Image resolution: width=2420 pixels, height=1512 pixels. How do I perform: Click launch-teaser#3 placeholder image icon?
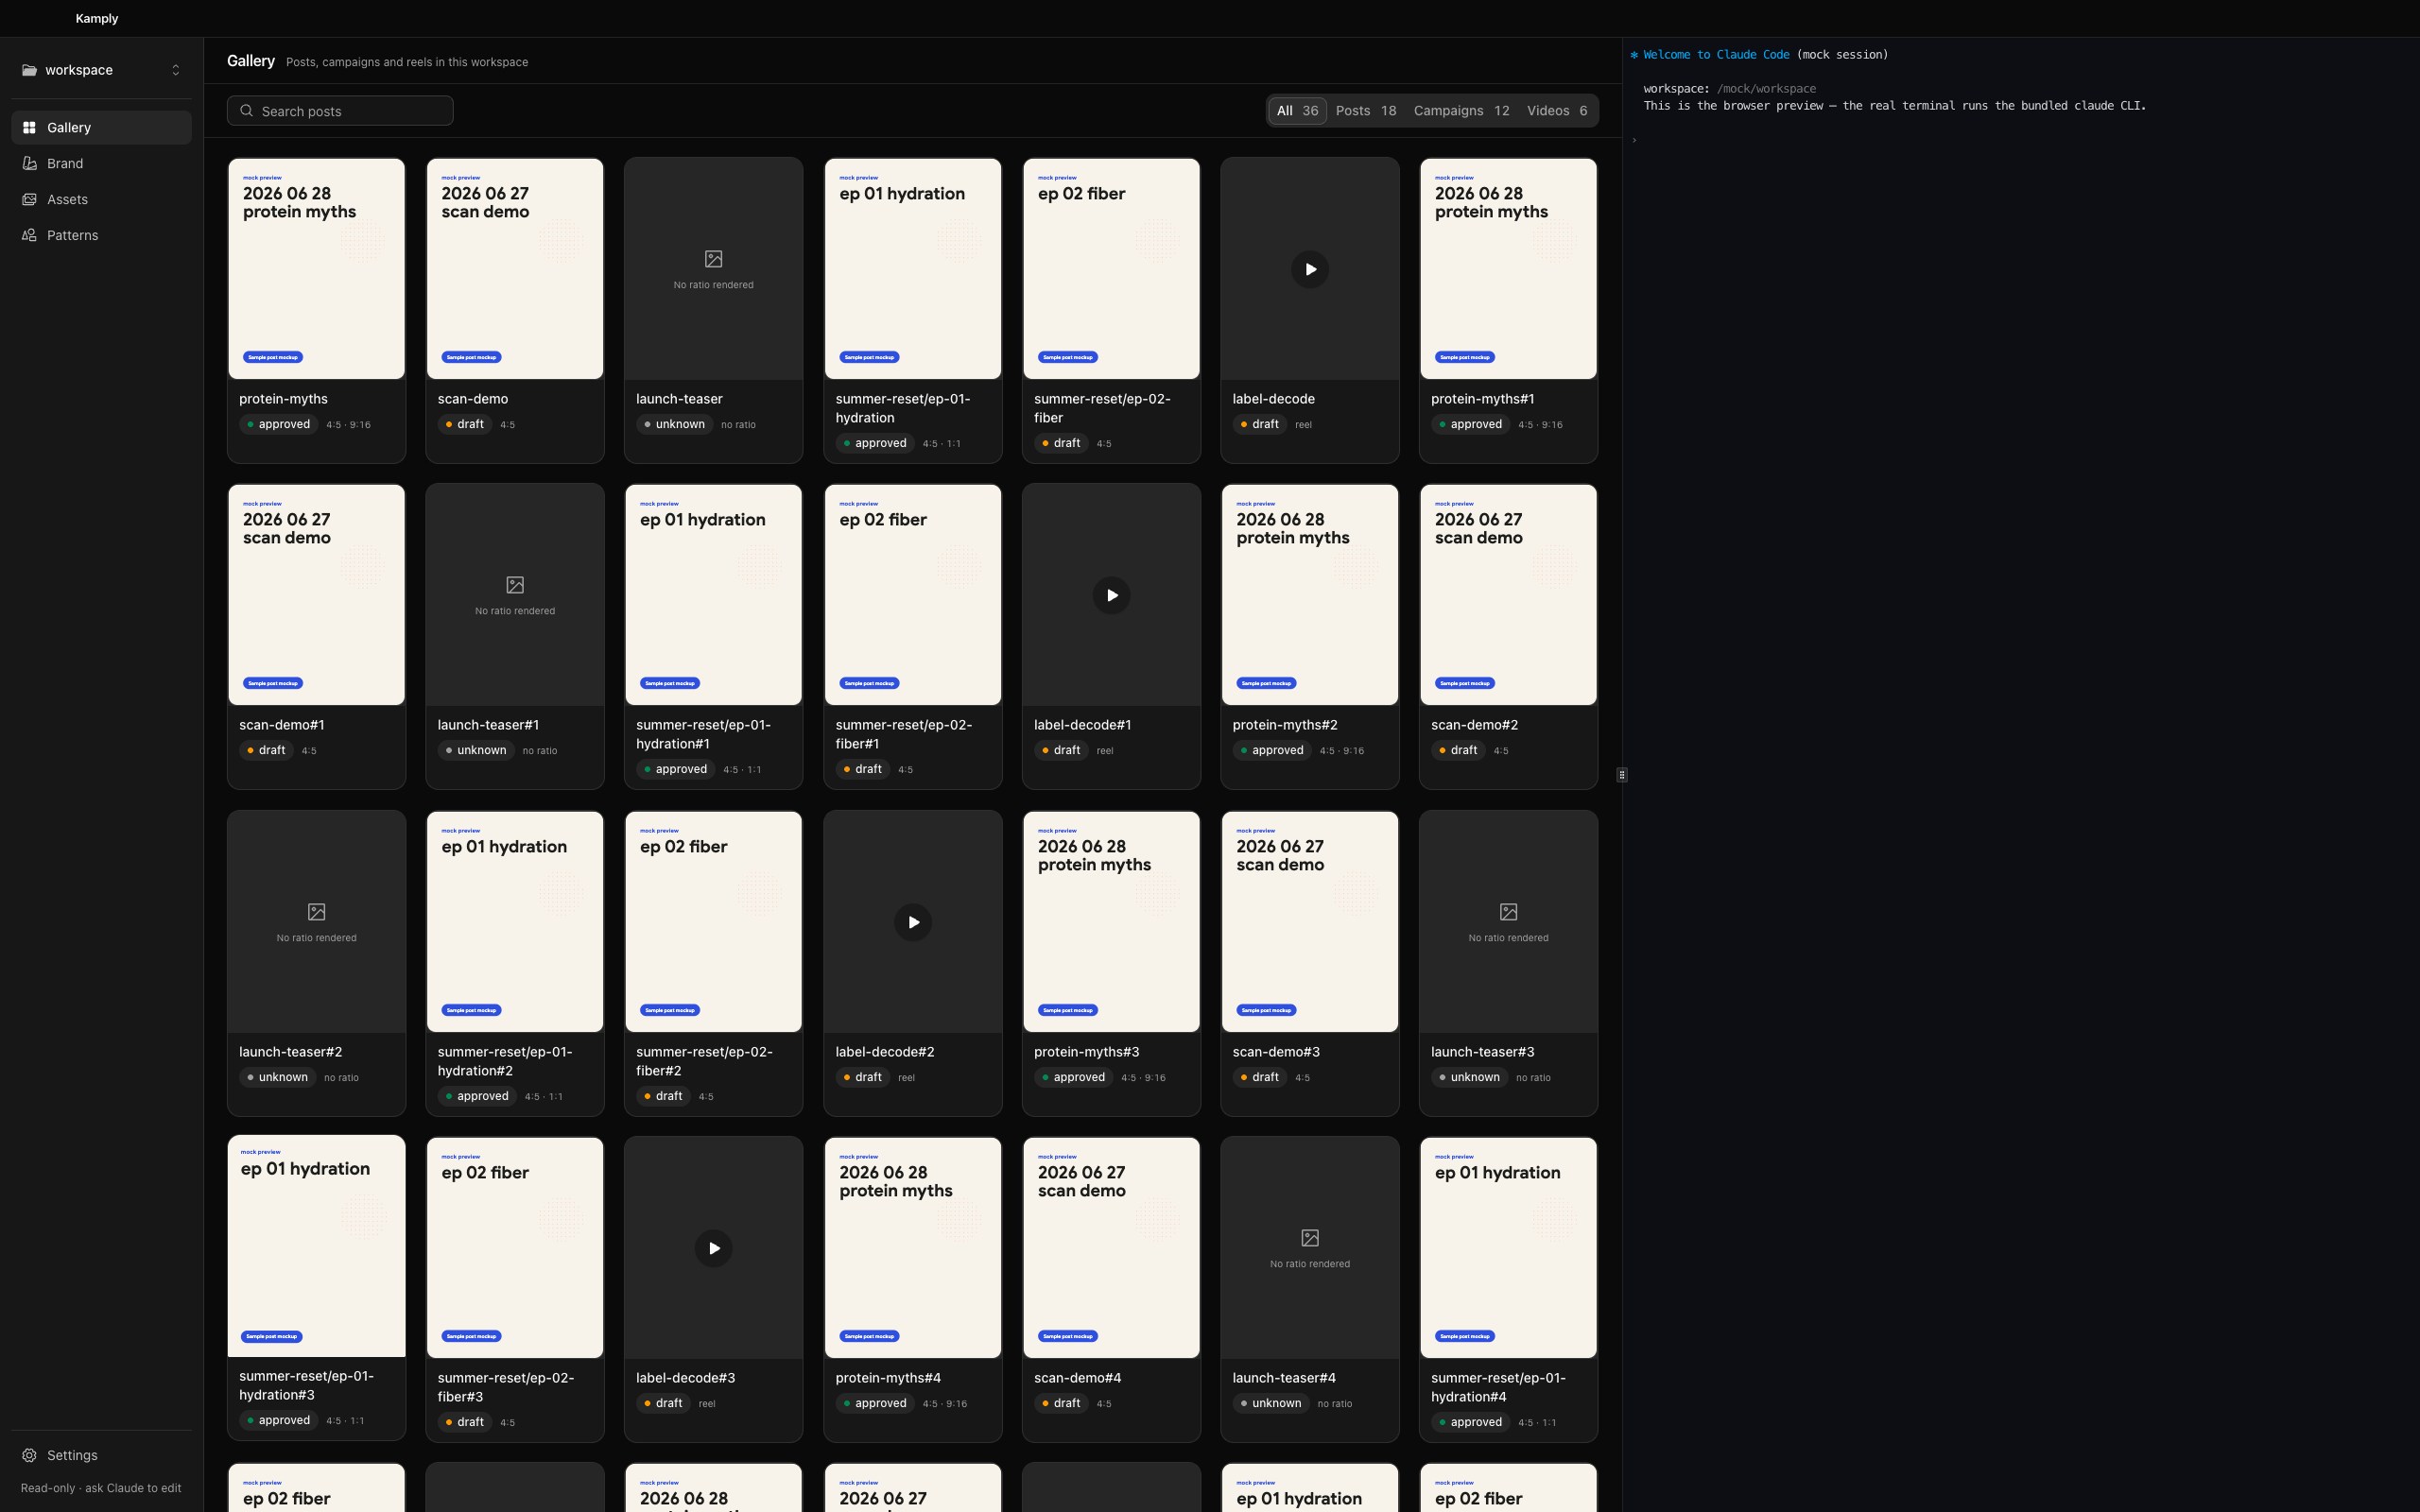(x=1508, y=912)
